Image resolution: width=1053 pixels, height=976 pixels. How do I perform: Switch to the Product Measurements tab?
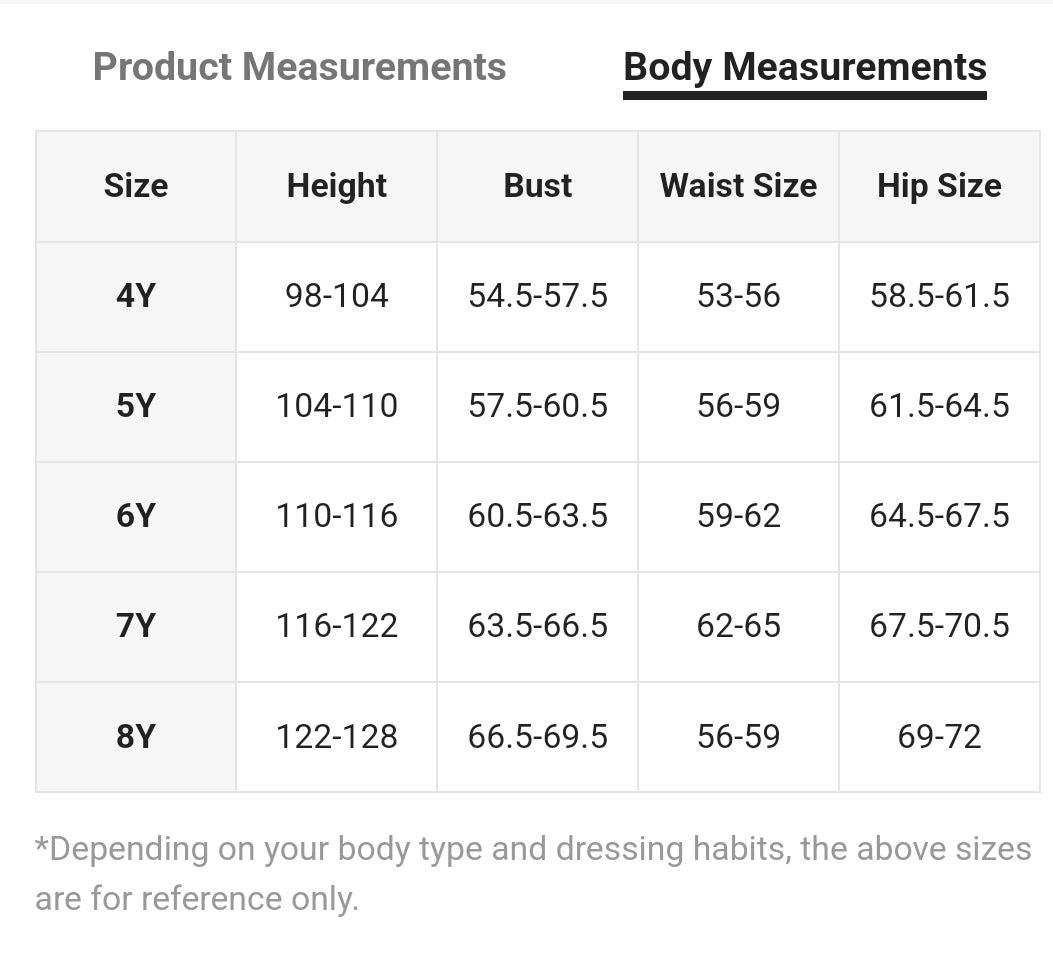point(299,67)
